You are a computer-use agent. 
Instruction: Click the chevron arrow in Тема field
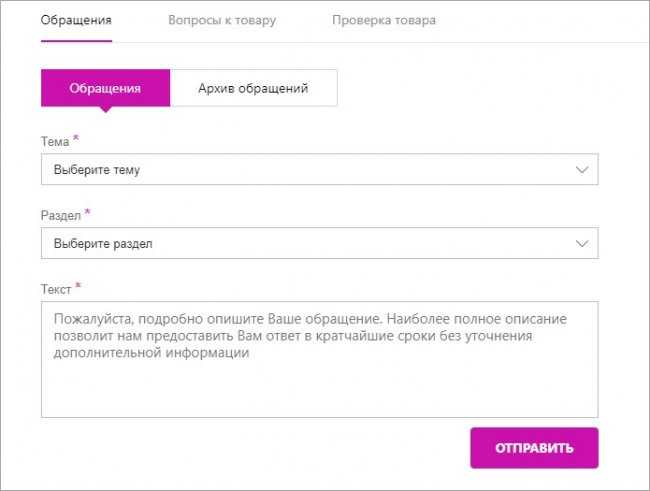[x=582, y=170]
